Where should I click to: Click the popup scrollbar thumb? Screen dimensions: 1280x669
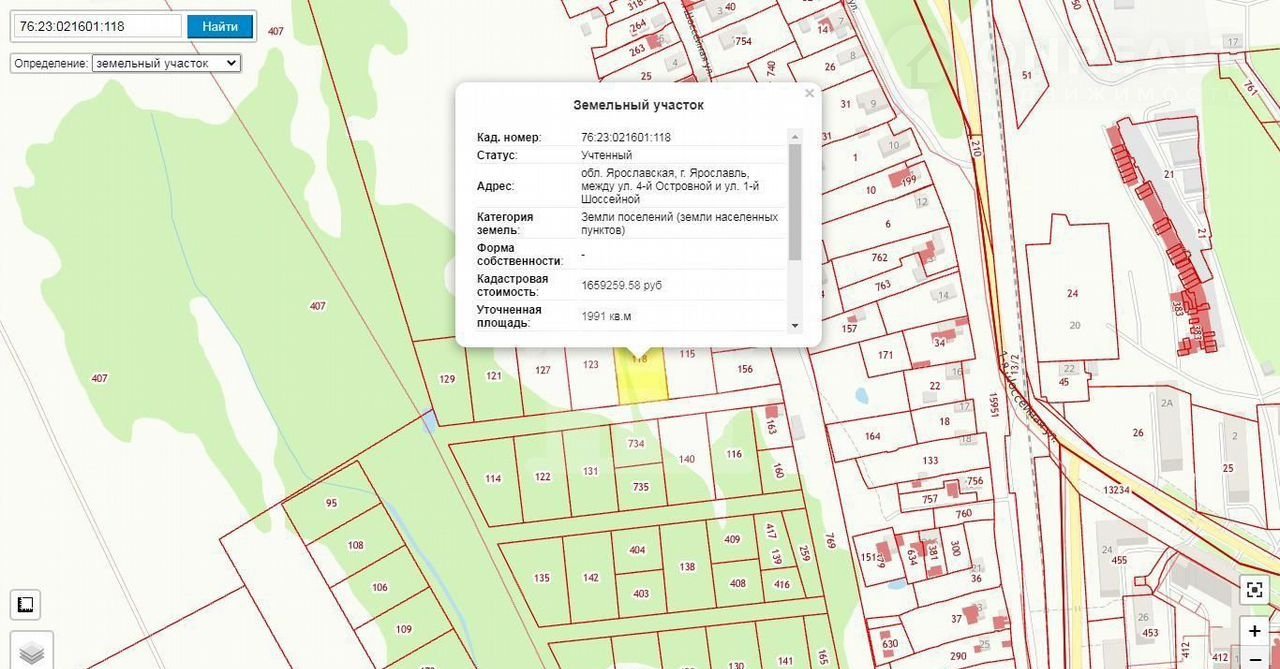(x=795, y=202)
